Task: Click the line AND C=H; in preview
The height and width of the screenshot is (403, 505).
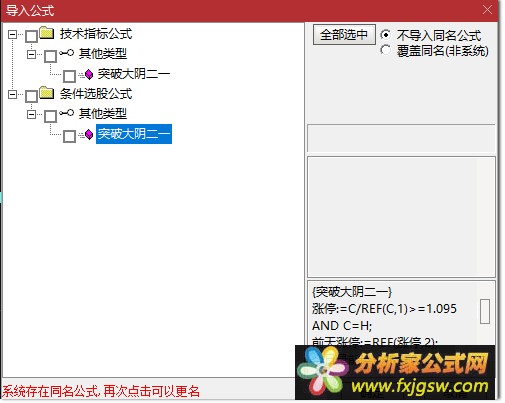Action: pos(342,325)
